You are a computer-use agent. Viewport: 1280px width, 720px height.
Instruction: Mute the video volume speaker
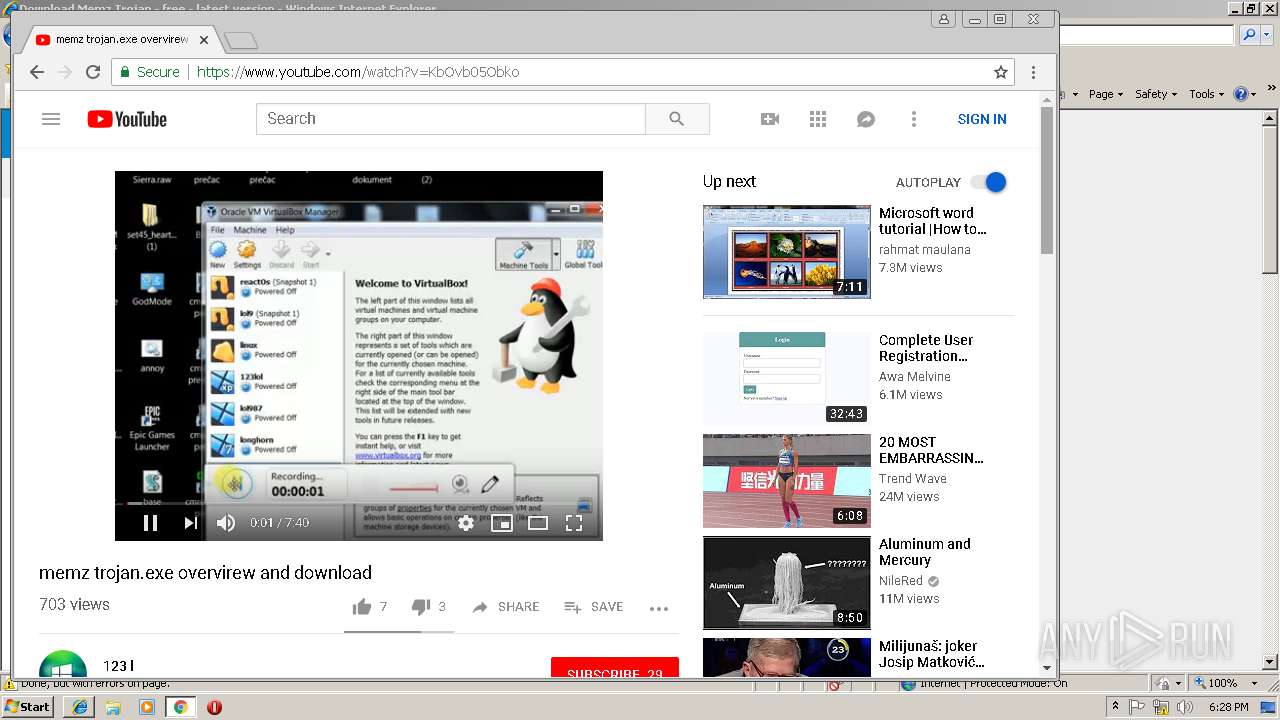click(x=226, y=522)
